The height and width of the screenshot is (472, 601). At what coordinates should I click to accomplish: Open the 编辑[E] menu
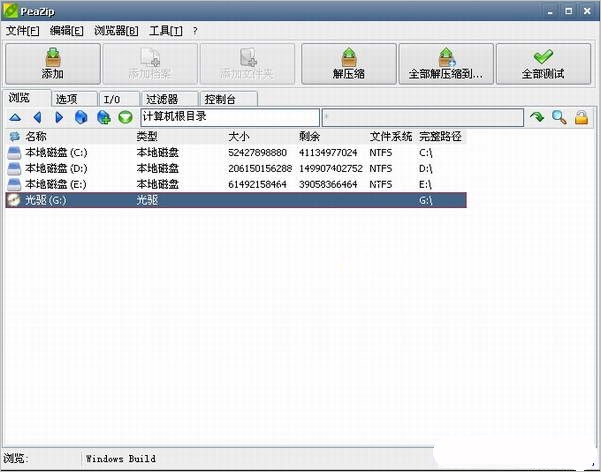(x=67, y=31)
